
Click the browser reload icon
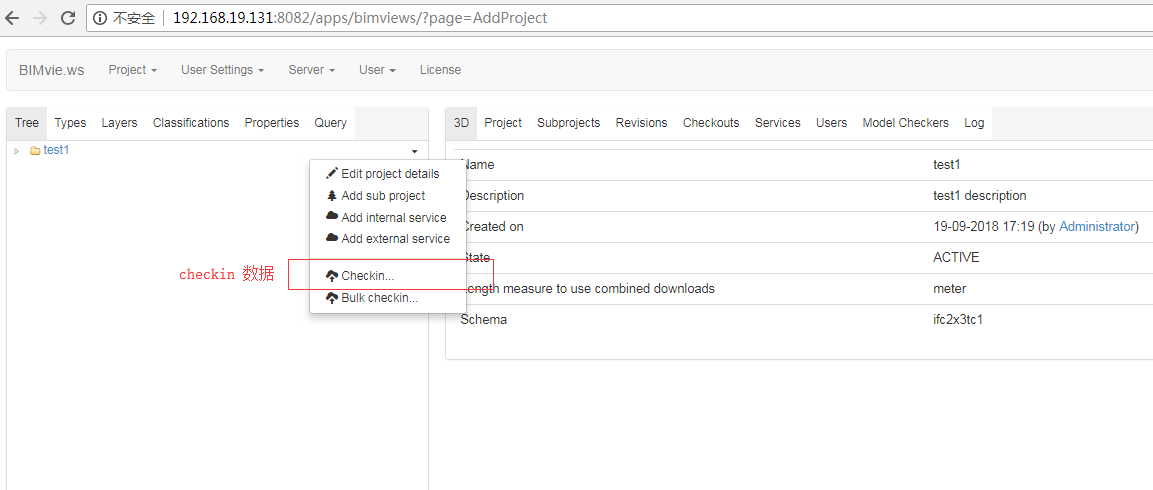pyautogui.click(x=68, y=18)
